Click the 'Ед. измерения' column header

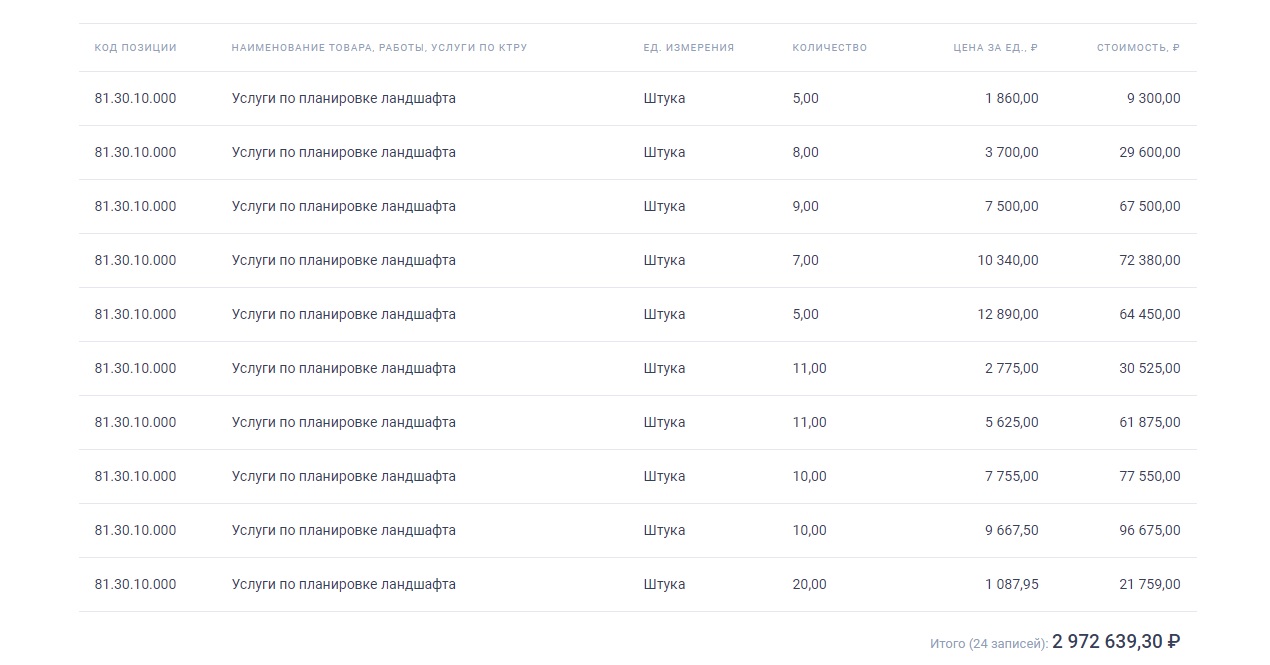pyautogui.click(x=688, y=48)
